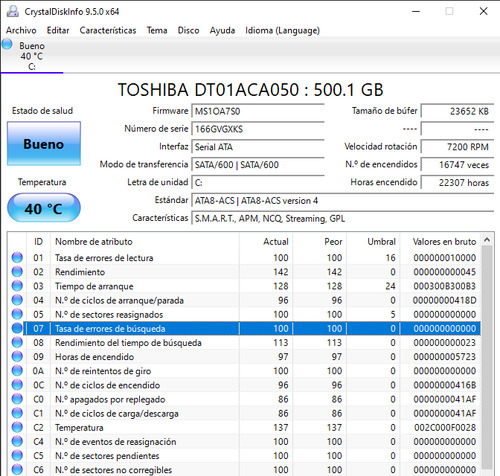Select the C: disk tab at top
The width and height of the screenshot is (500, 476).
[32, 56]
